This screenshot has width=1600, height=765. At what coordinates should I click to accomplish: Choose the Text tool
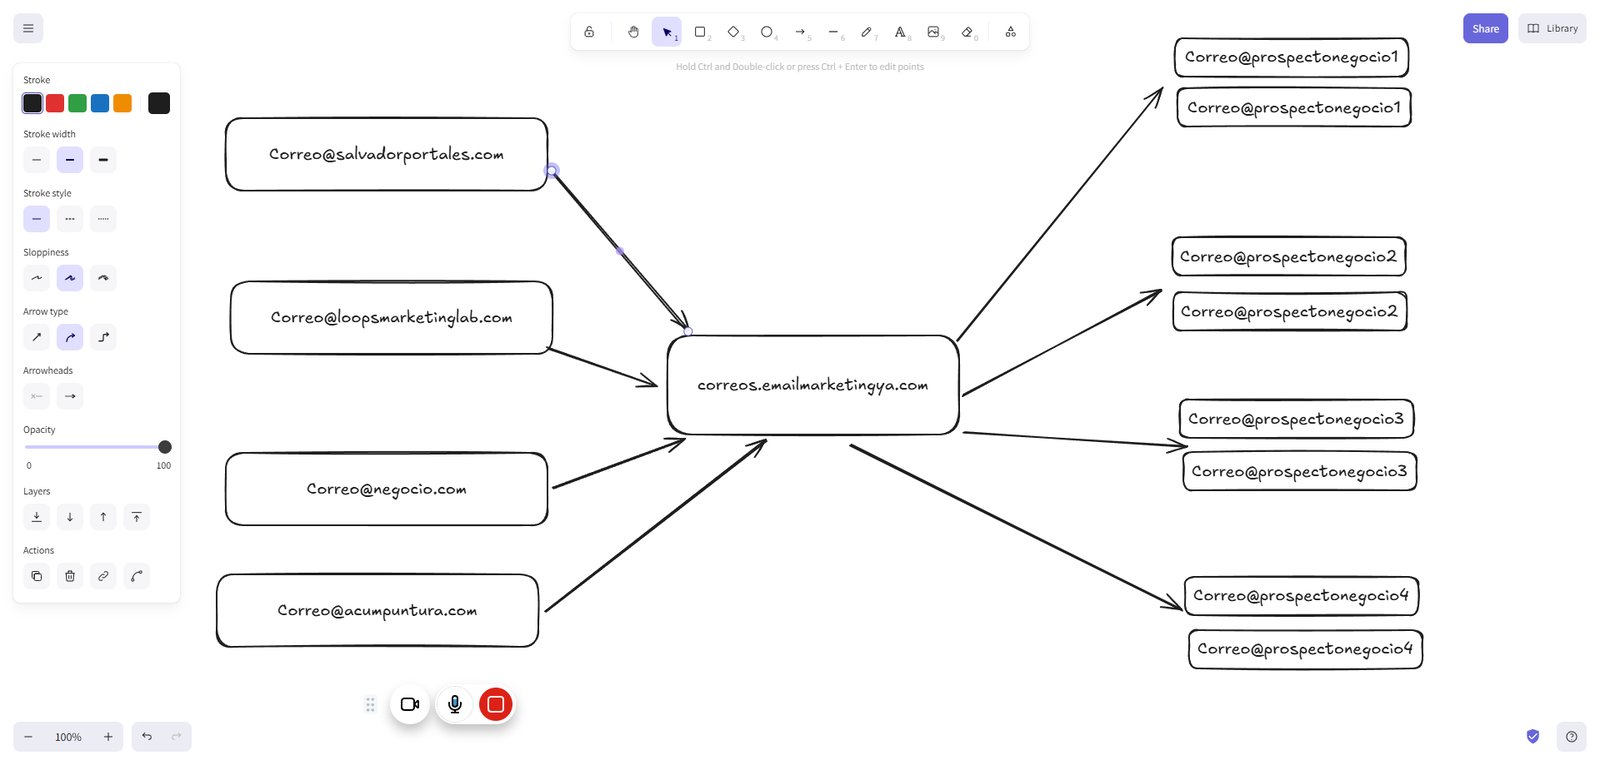pyautogui.click(x=900, y=32)
